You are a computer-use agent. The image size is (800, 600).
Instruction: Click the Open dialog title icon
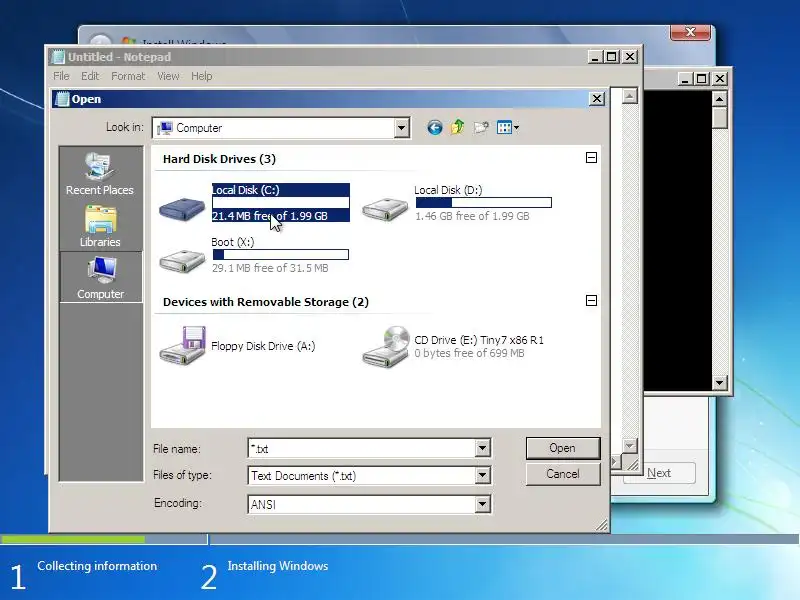[62, 99]
